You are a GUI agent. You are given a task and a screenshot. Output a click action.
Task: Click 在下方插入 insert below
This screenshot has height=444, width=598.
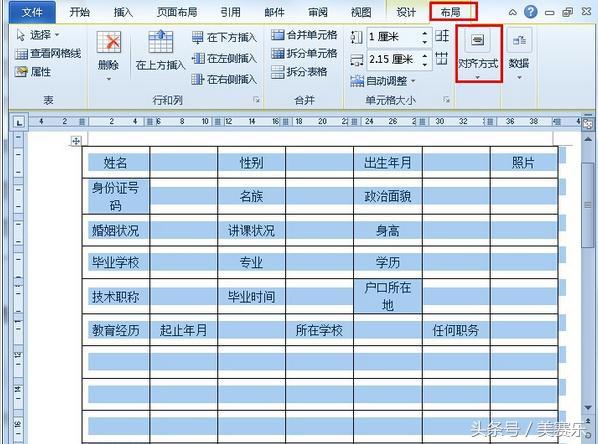(x=224, y=37)
